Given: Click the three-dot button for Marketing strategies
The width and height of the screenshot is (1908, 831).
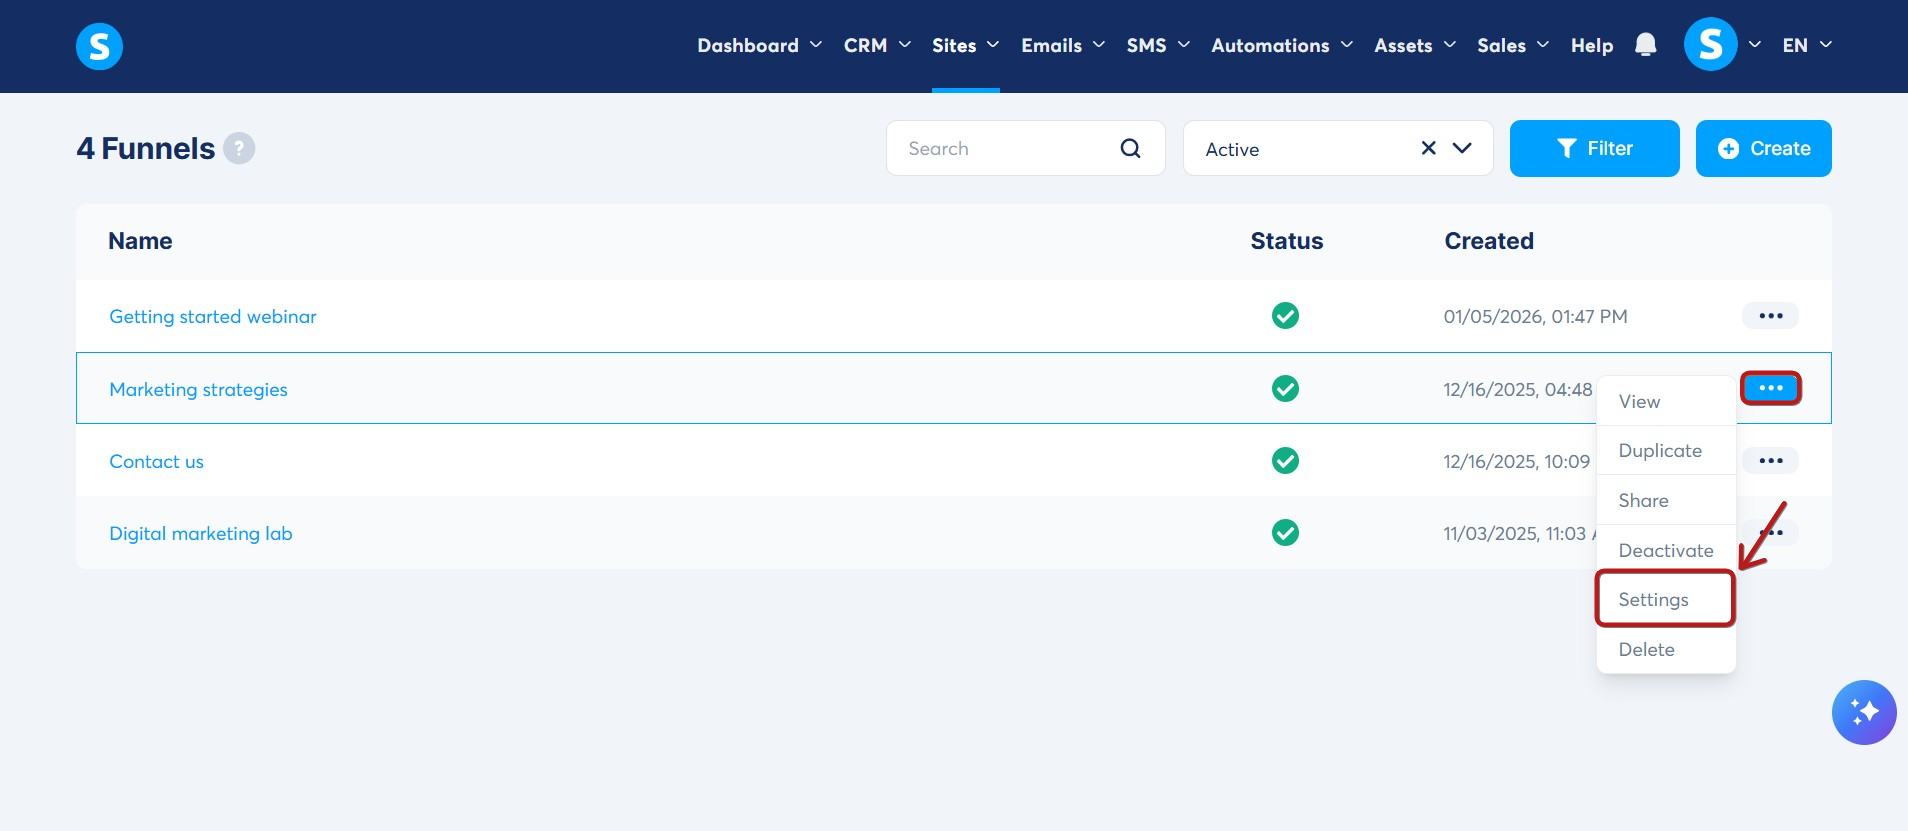Looking at the screenshot, I should click(x=1770, y=388).
